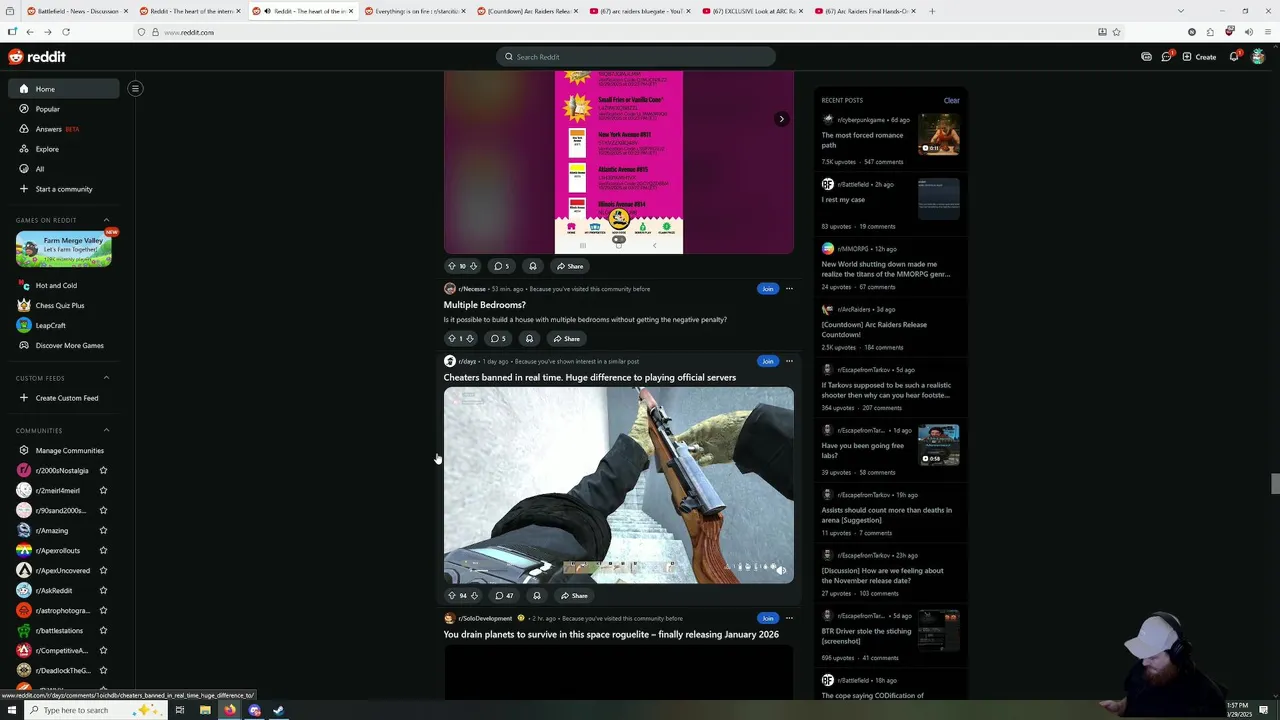Click the Search Reddit field
Screen dimensions: 1280x720
pos(636,57)
